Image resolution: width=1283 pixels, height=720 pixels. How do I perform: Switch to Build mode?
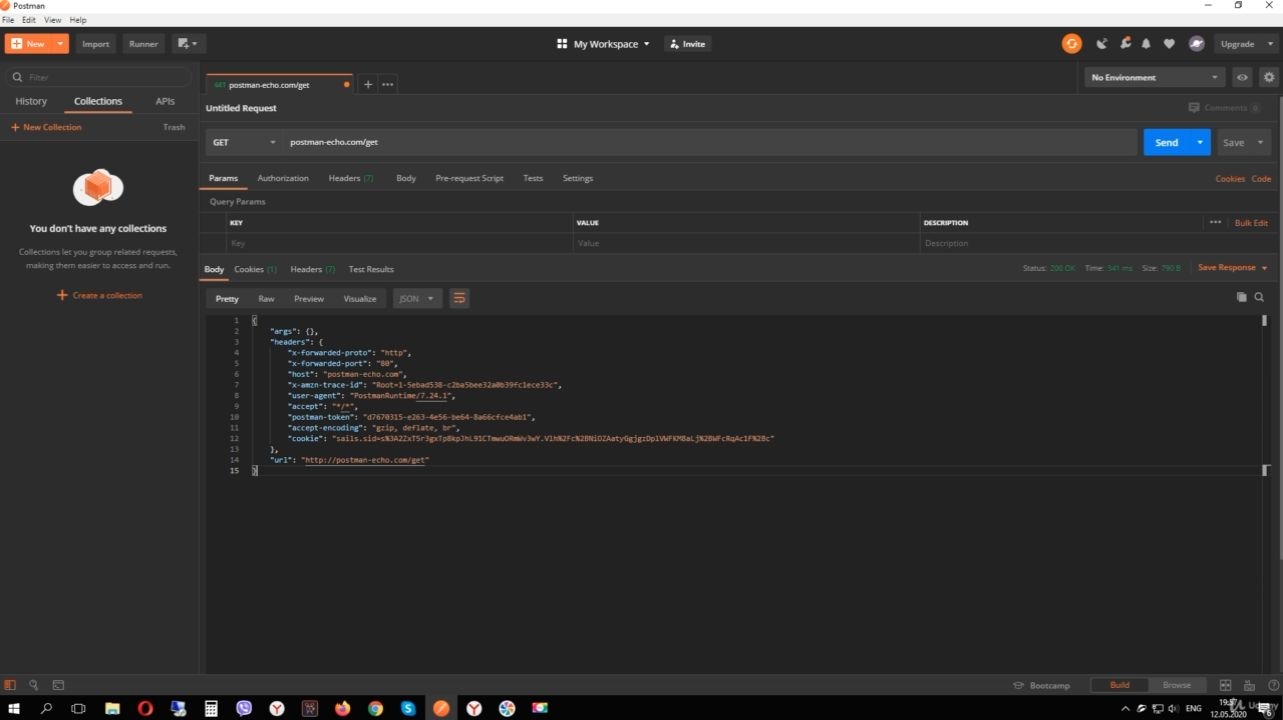coord(1120,685)
